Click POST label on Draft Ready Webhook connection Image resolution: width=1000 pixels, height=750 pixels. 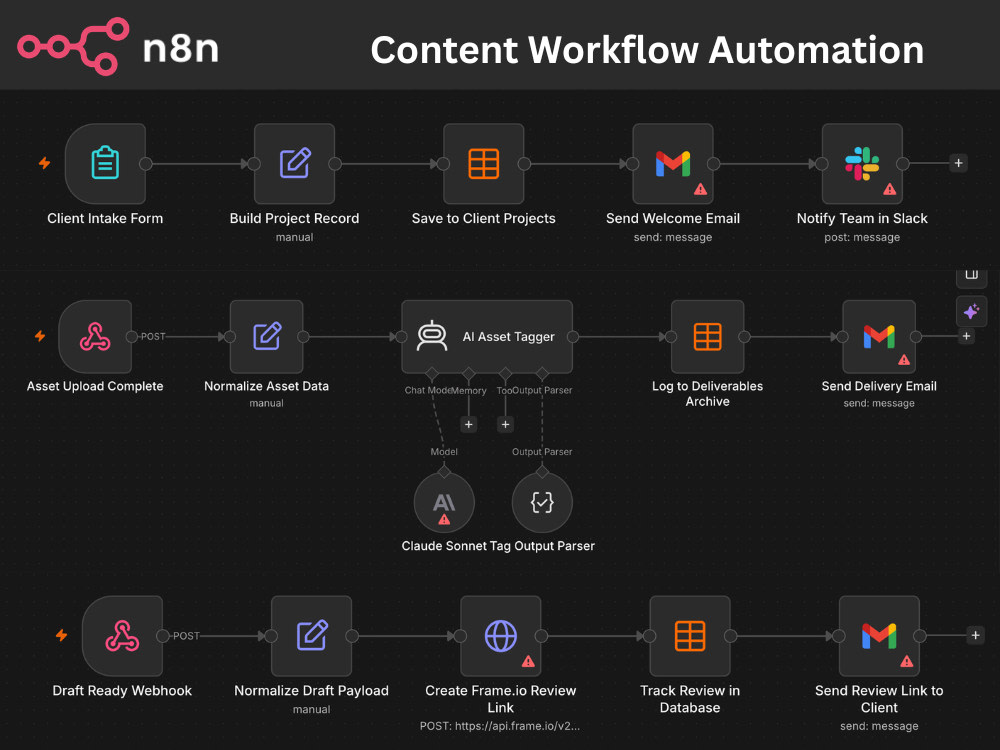click(186, 636)
